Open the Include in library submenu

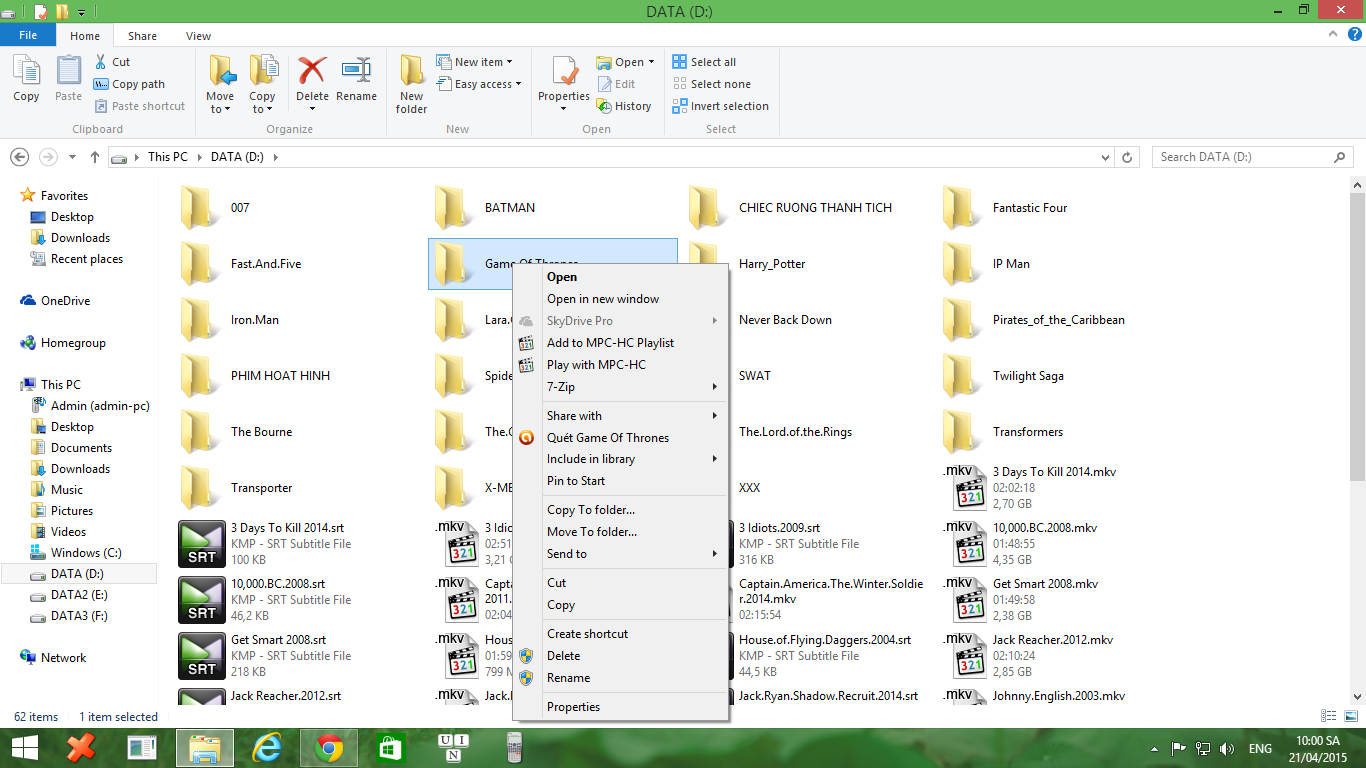coord(620,459)
